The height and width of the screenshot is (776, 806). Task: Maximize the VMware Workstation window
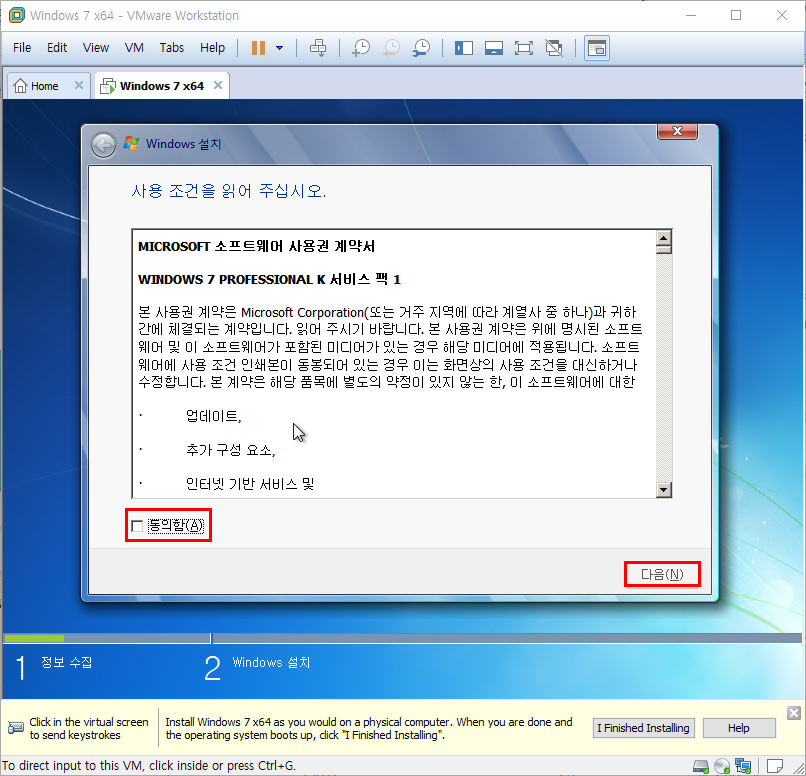point(736,15)
